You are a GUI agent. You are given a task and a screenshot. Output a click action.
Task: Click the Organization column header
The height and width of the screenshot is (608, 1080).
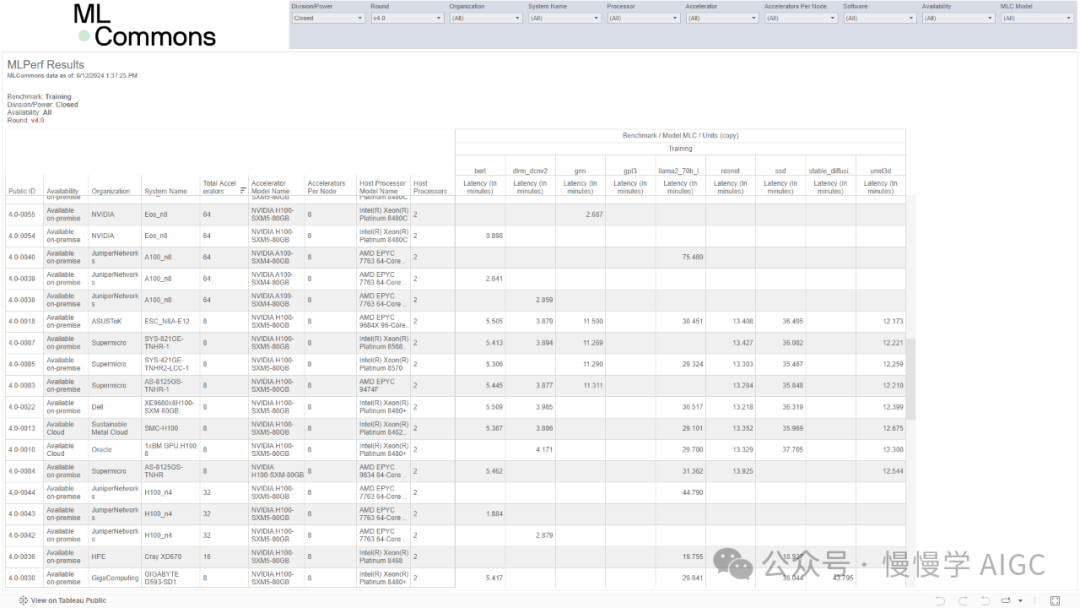click(110, 191)
